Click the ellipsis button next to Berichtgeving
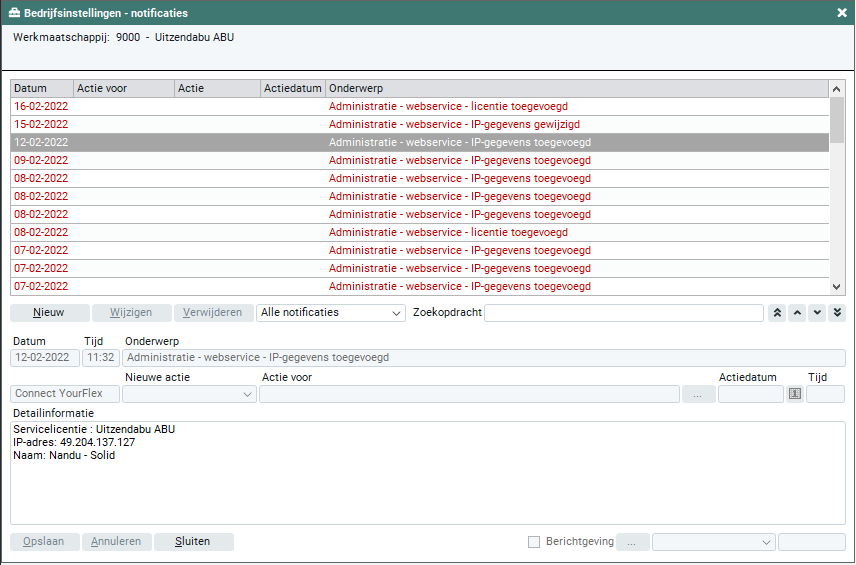The height and width of the screenshot is (565, 856). (632, 542)
